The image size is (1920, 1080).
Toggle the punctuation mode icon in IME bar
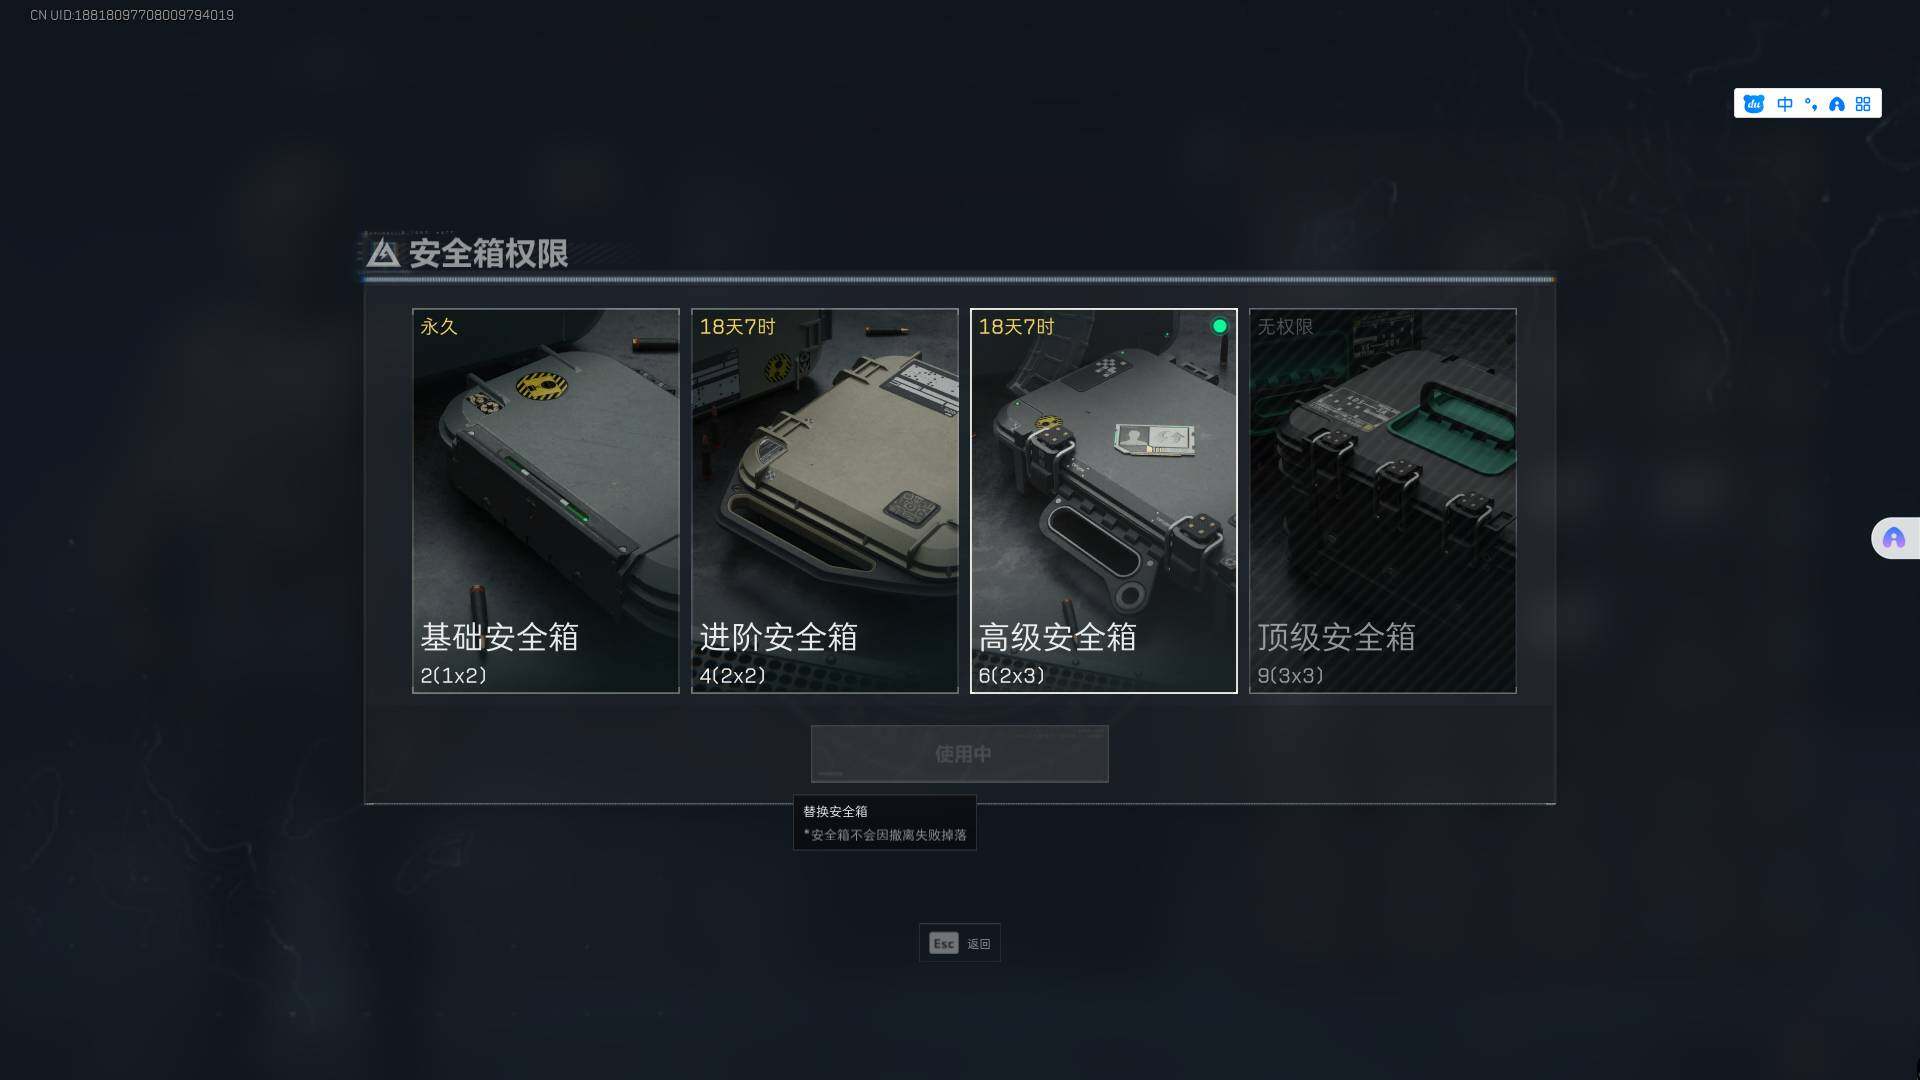tap(1811, 104)
